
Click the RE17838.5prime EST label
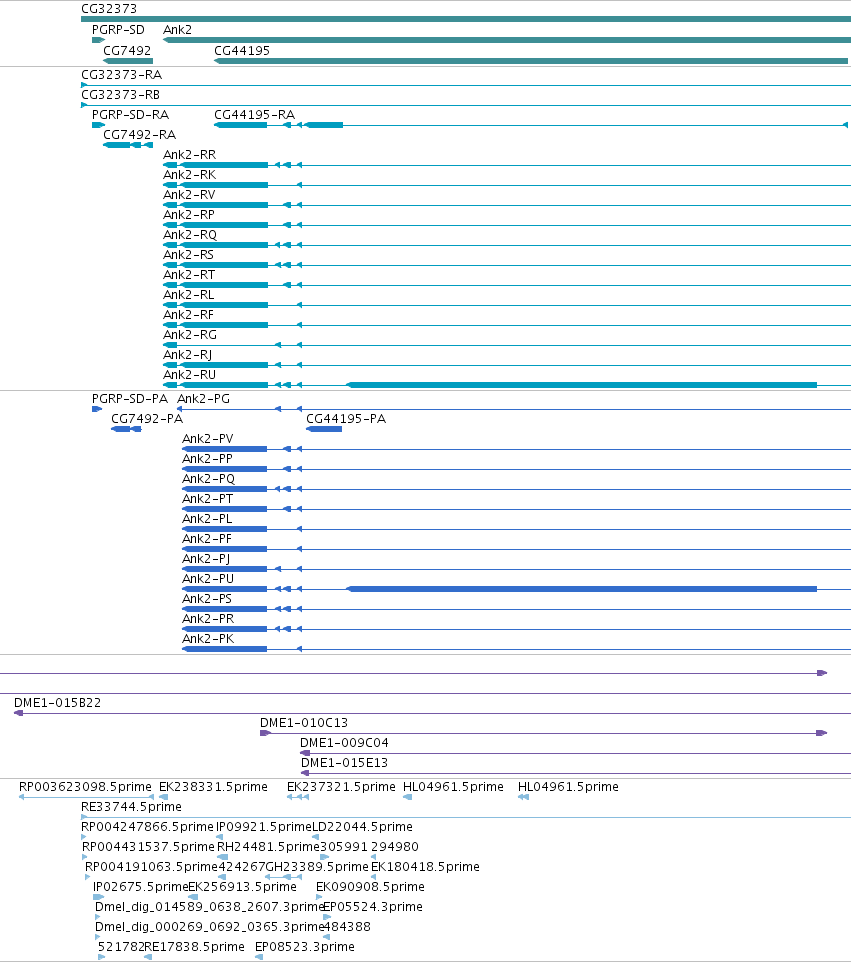pos(194,947)
